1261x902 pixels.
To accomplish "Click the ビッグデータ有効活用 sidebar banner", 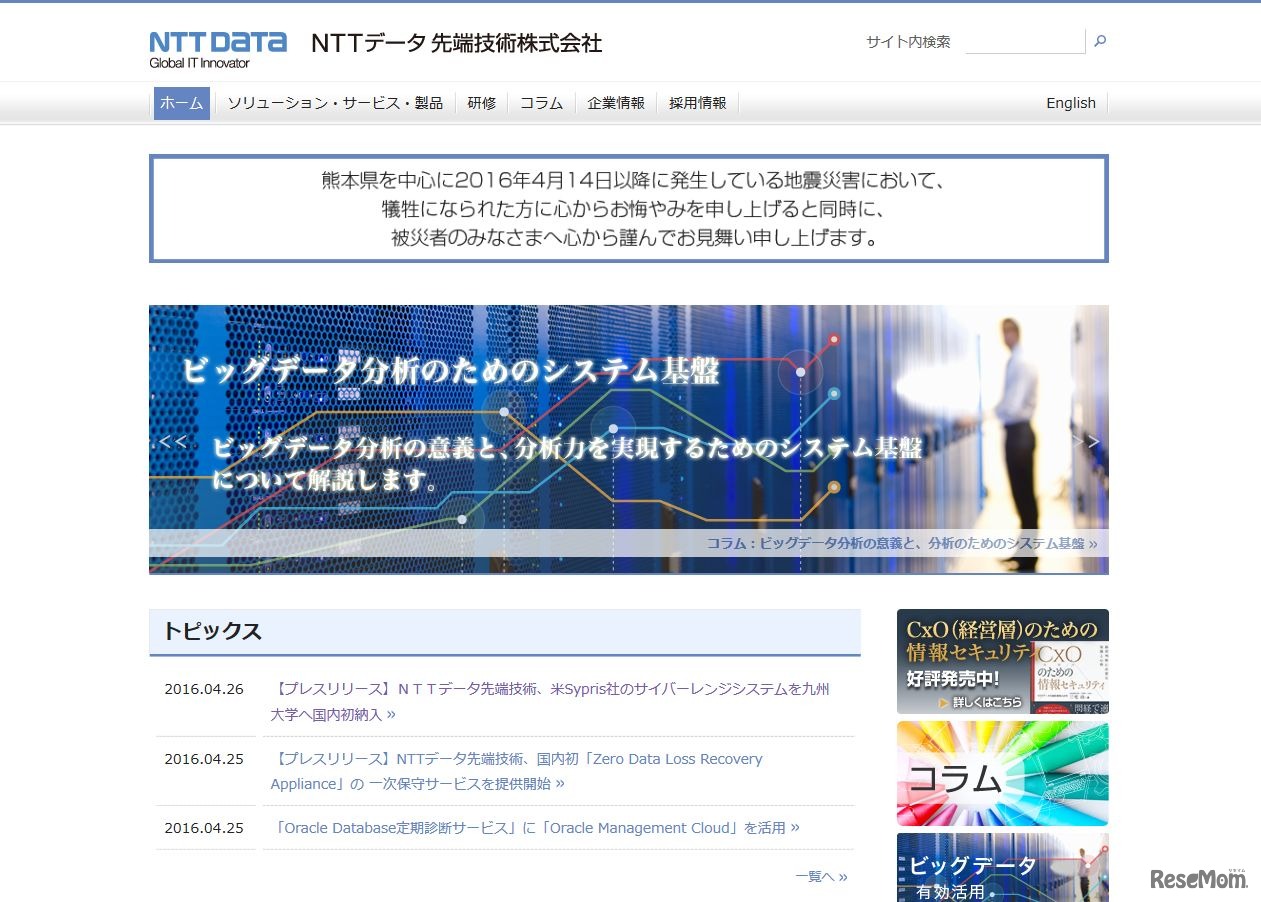I will (1002, 868).
